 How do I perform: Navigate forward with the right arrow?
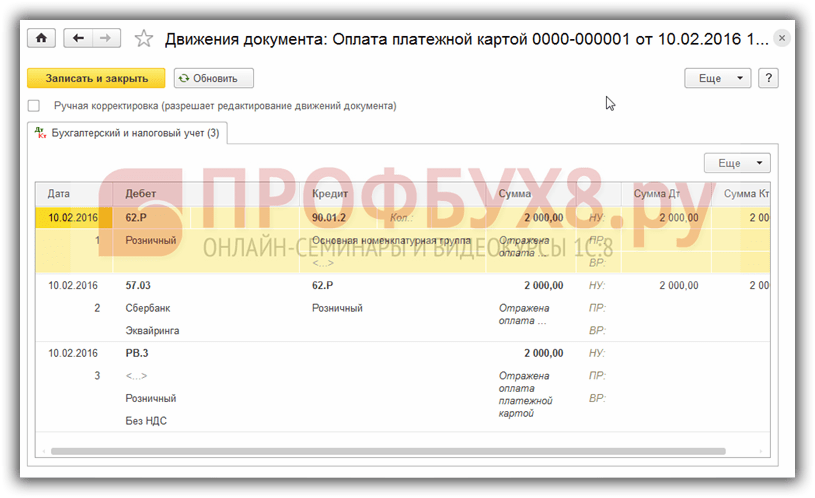point(106,38)
